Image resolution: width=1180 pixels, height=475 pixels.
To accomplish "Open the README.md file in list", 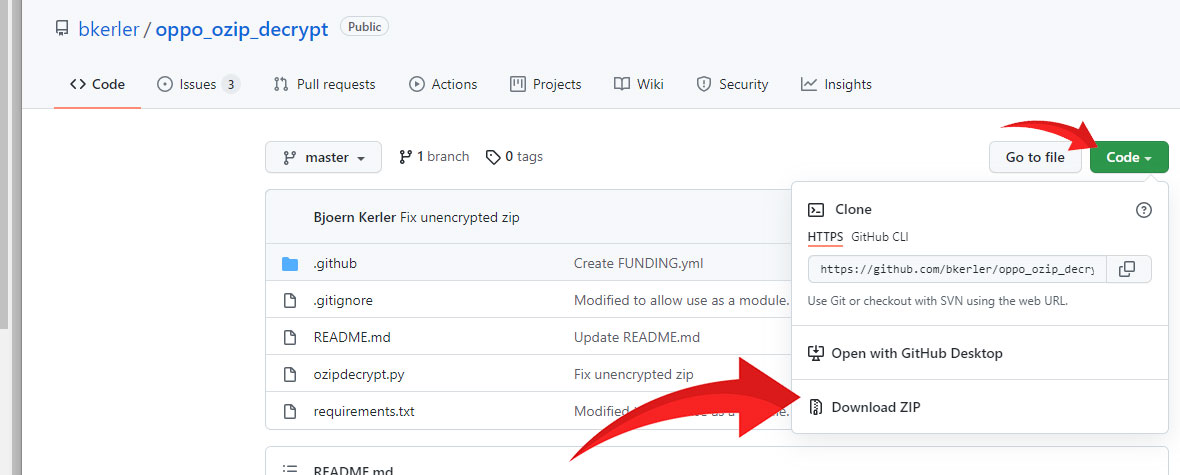I will (352, 337).
